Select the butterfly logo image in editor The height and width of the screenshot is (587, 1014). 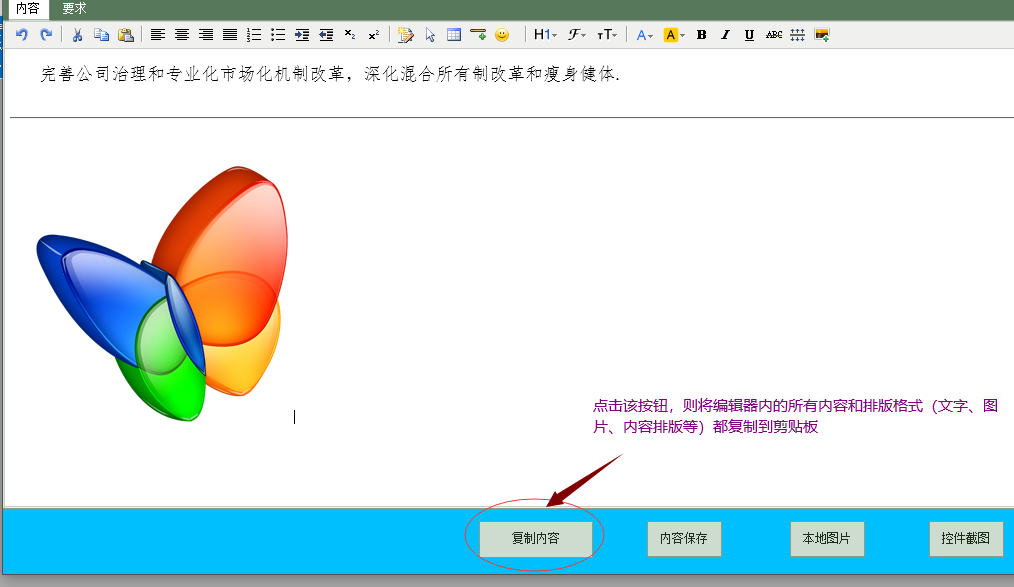[x=162, y=294]
